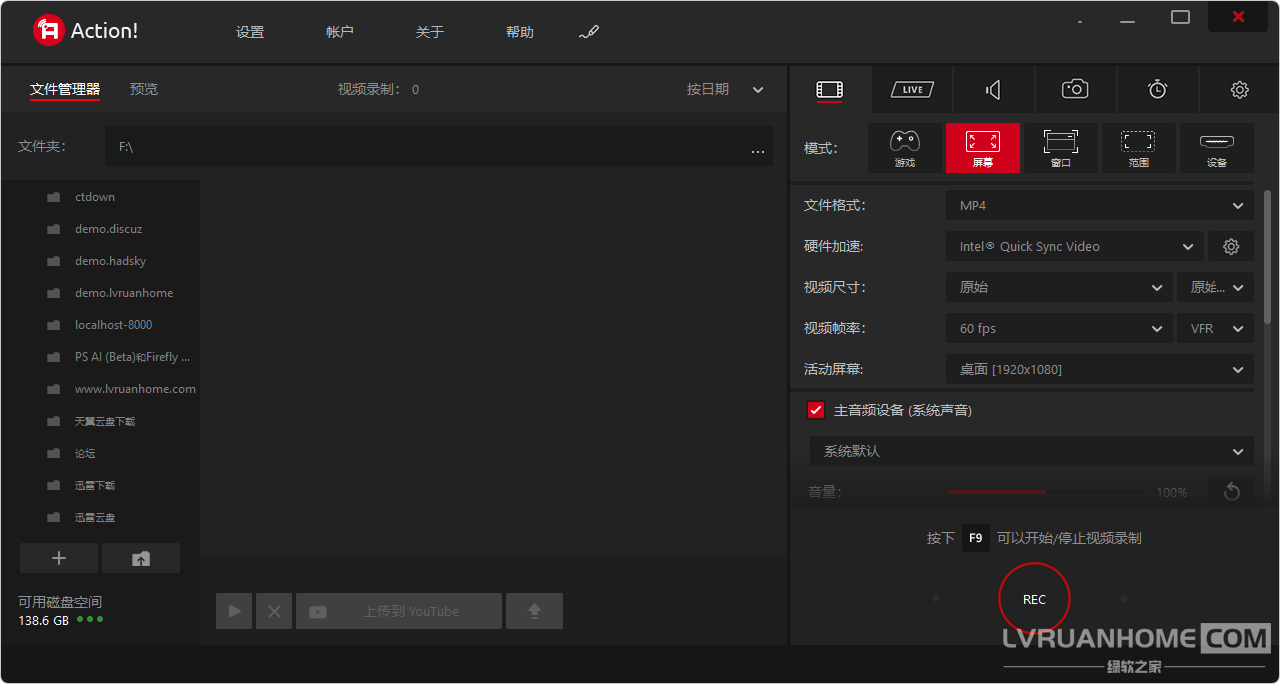Screen dimensions: 1280x684
Task: Open the LIVE streaming tab
Action: [912, 90]
